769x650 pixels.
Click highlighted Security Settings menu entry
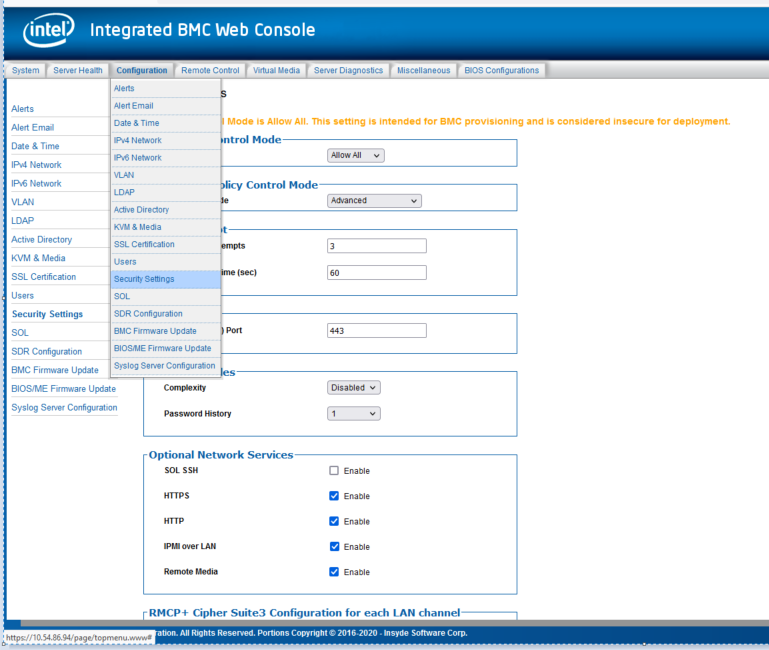[x=166, y=279]
